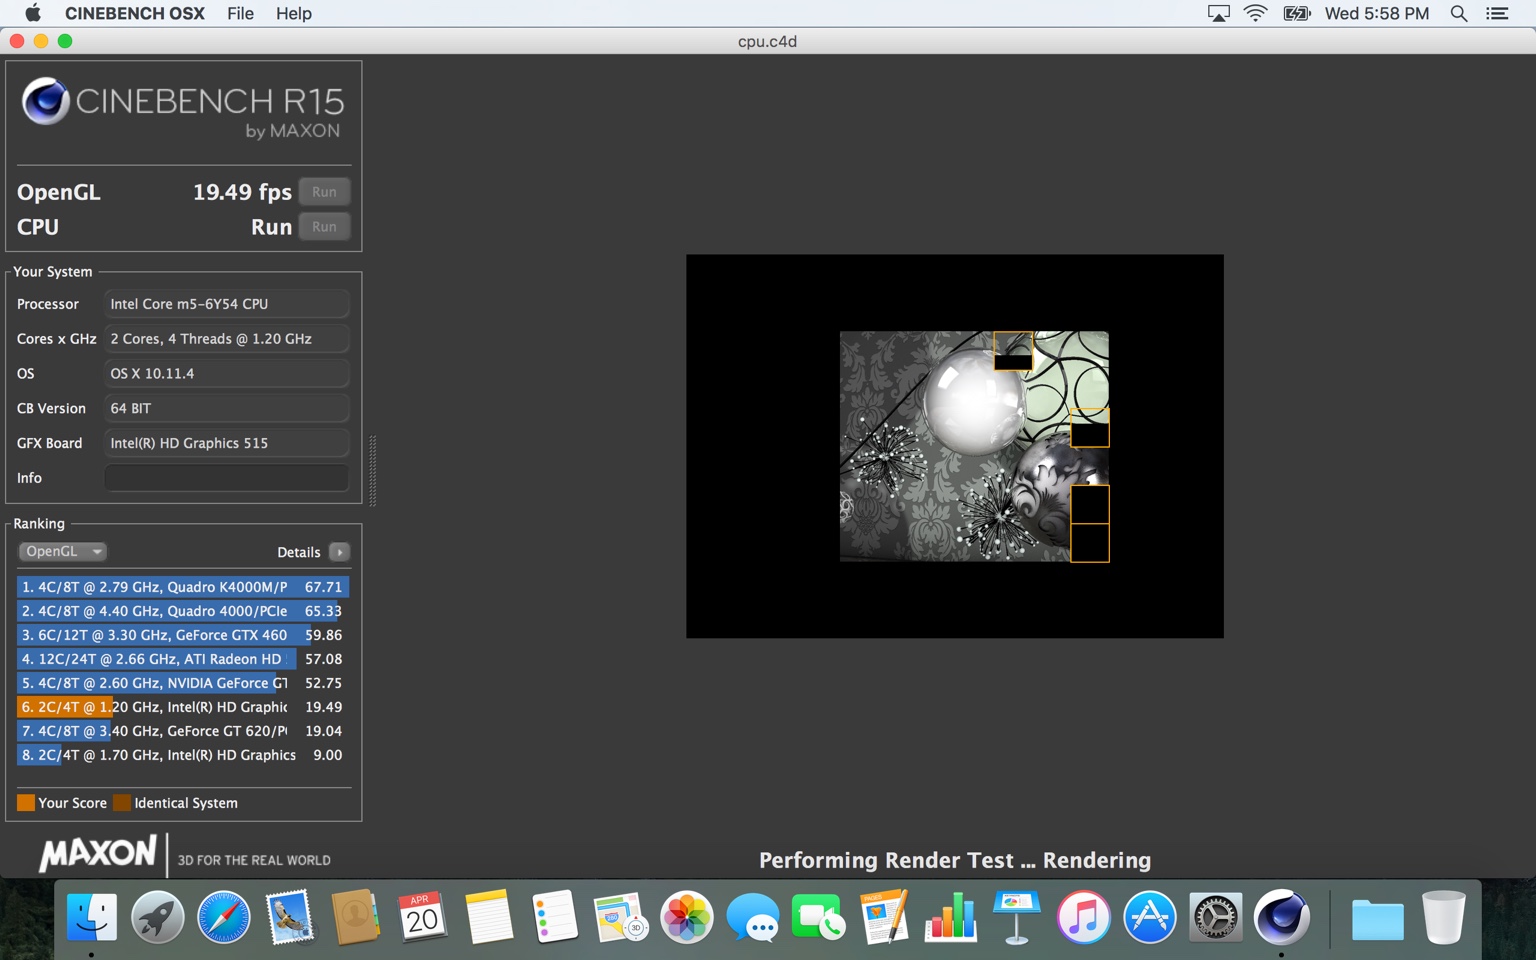This screenshot has height=960, width=1536.
Task: Click the Your Score orange swatch
Action: 26,803
